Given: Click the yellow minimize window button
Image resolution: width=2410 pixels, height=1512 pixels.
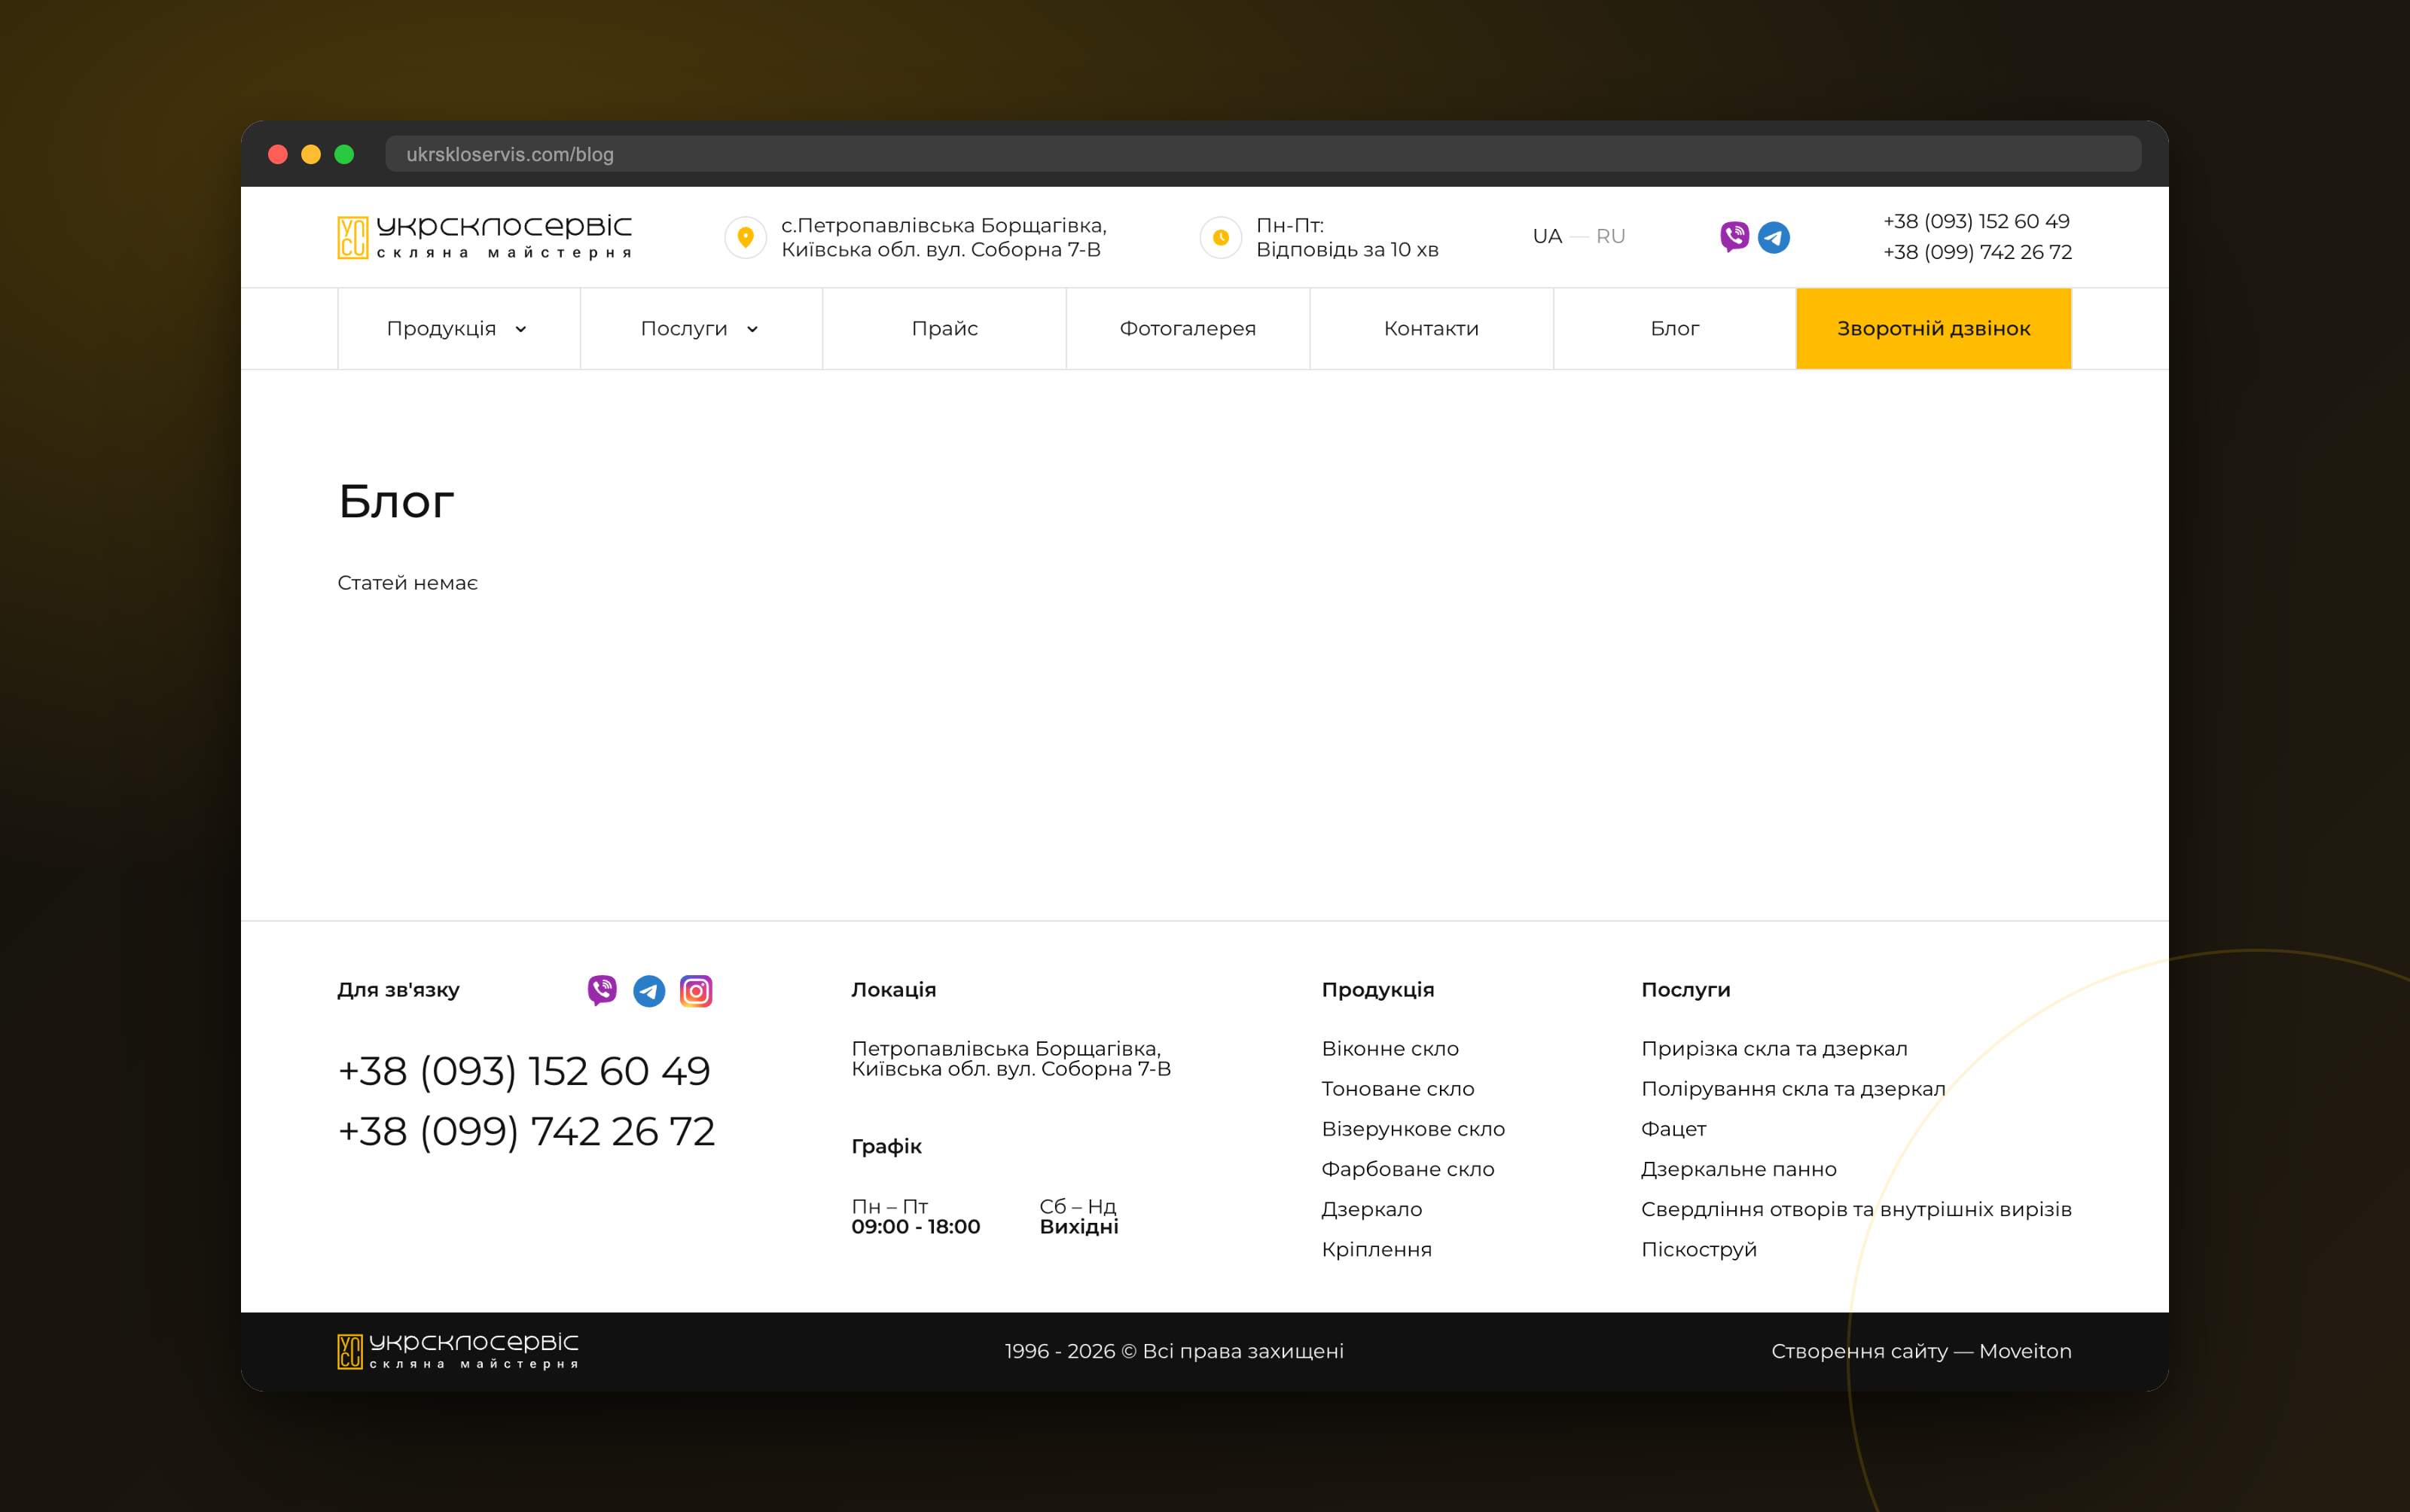Looking at the screenshot, I should pyautogui.click(x=311, y=154).
